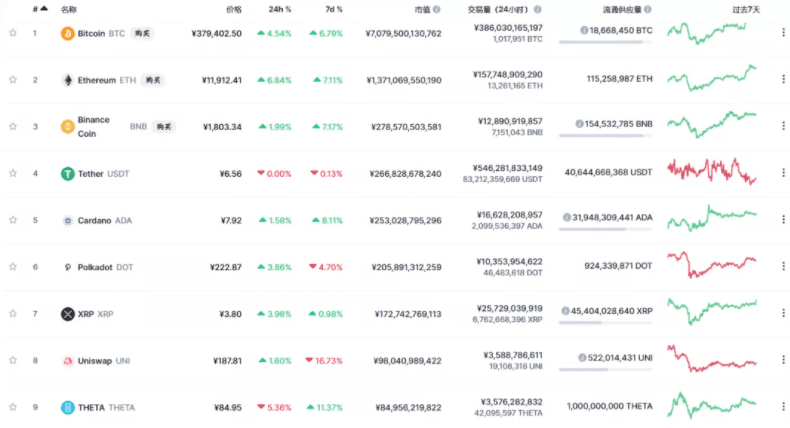Click the Uniswap unicorn logo icon
This screenshot has height=428, width=790.
(x=68, y=361)
